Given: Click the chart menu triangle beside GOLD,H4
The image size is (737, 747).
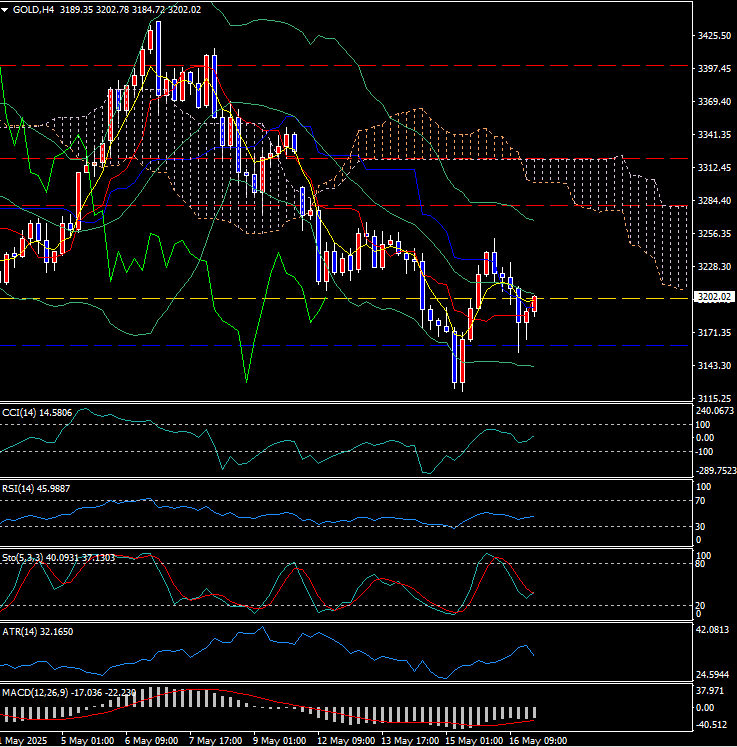Looking at the screenshot, I should pos(4,10).
